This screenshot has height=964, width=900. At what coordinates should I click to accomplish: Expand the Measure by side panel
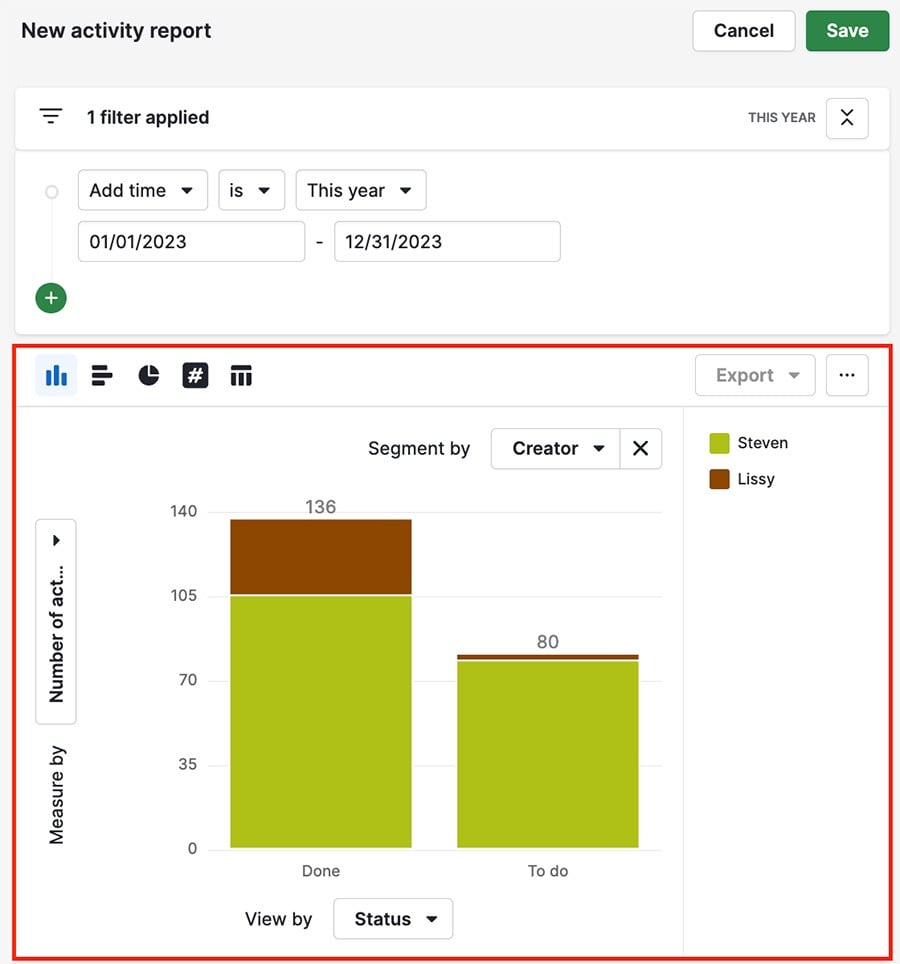click(55, 539)
